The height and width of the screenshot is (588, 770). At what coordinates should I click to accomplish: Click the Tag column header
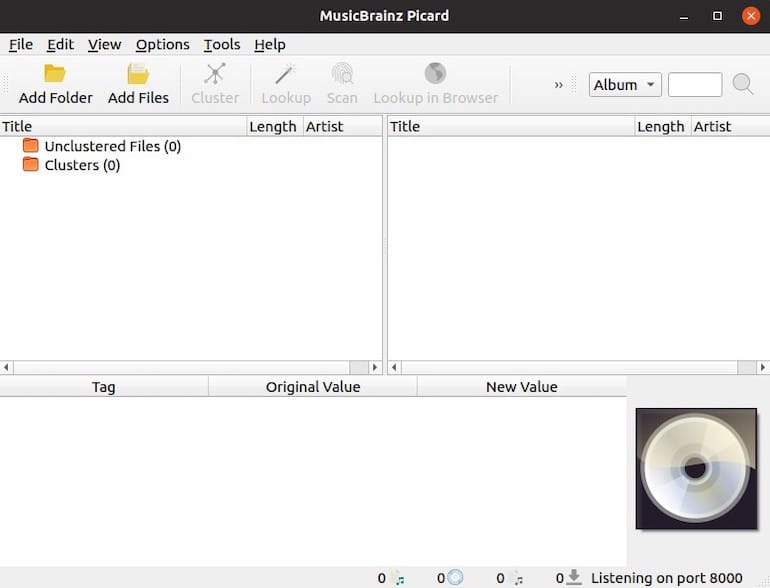coord(104,387)
